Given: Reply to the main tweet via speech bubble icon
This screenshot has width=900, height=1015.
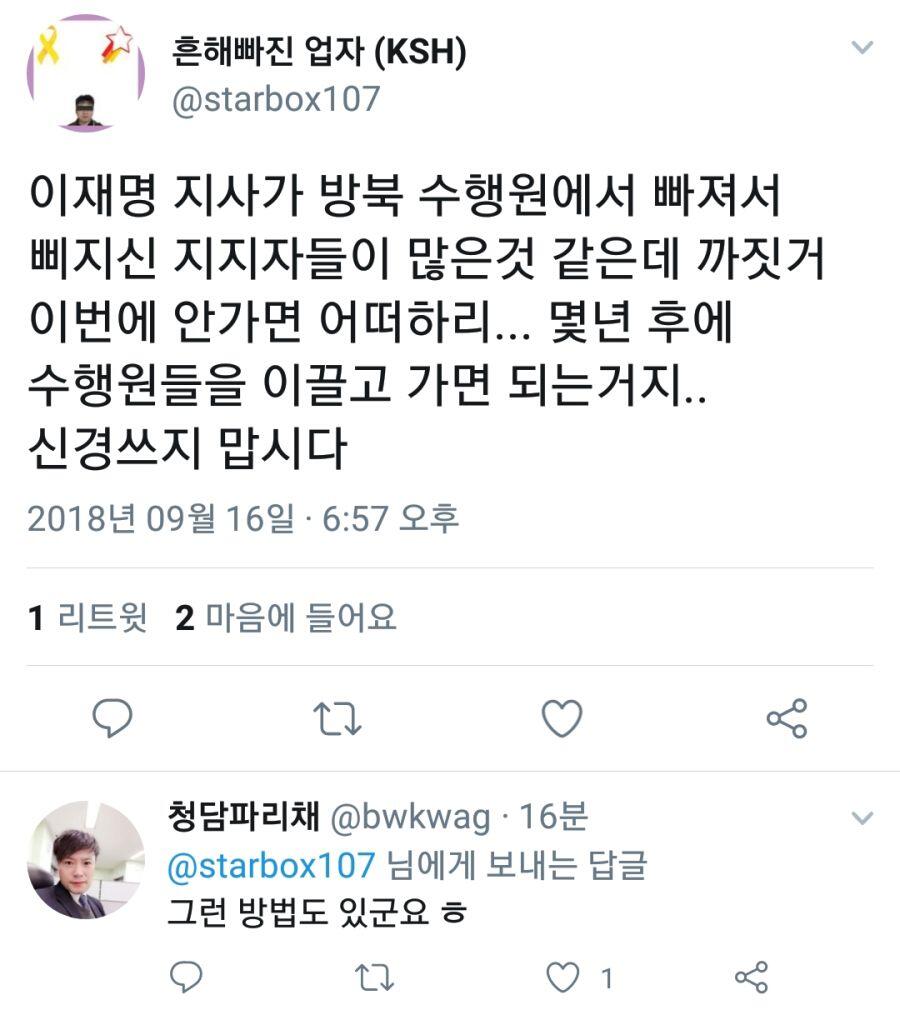Looking at the screenshot, I should click(x=113, y=718).
